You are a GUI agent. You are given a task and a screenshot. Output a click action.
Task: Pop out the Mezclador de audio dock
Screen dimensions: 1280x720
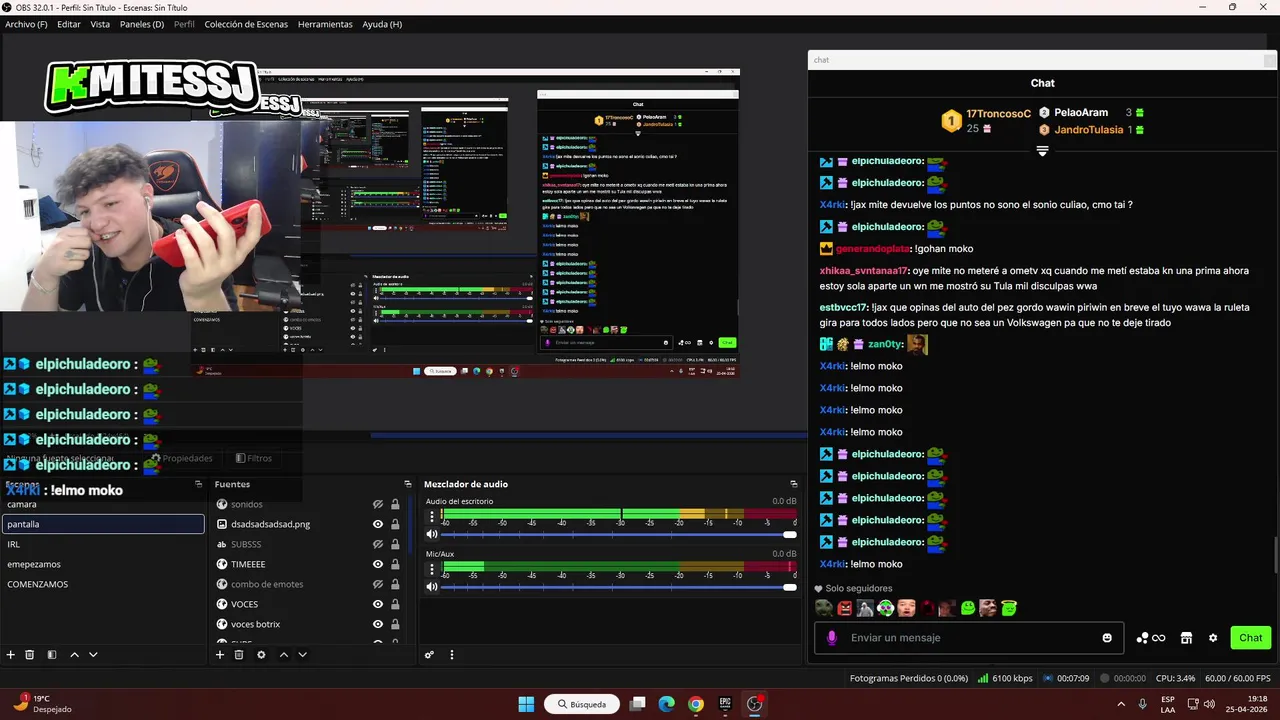coord(794,484)
